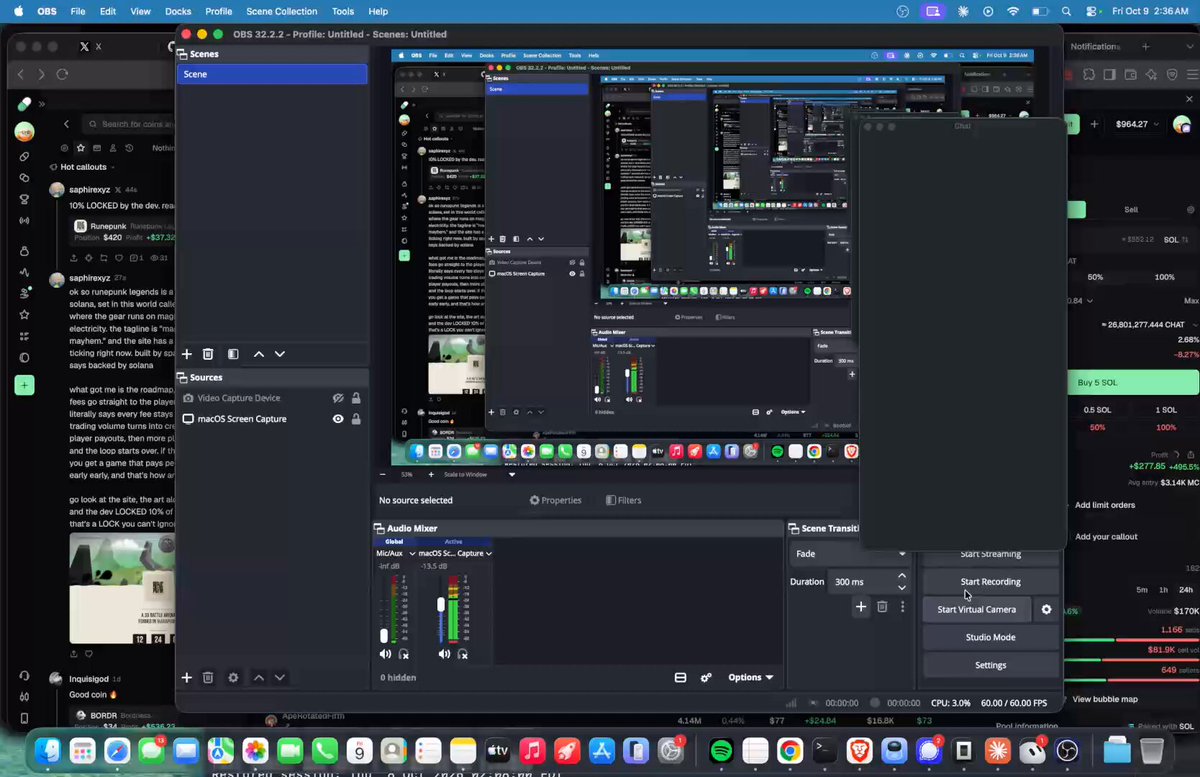1200x777 pixels.
Task: Show the hidden Video Capture Device source
Action: [x=338, y=398]
